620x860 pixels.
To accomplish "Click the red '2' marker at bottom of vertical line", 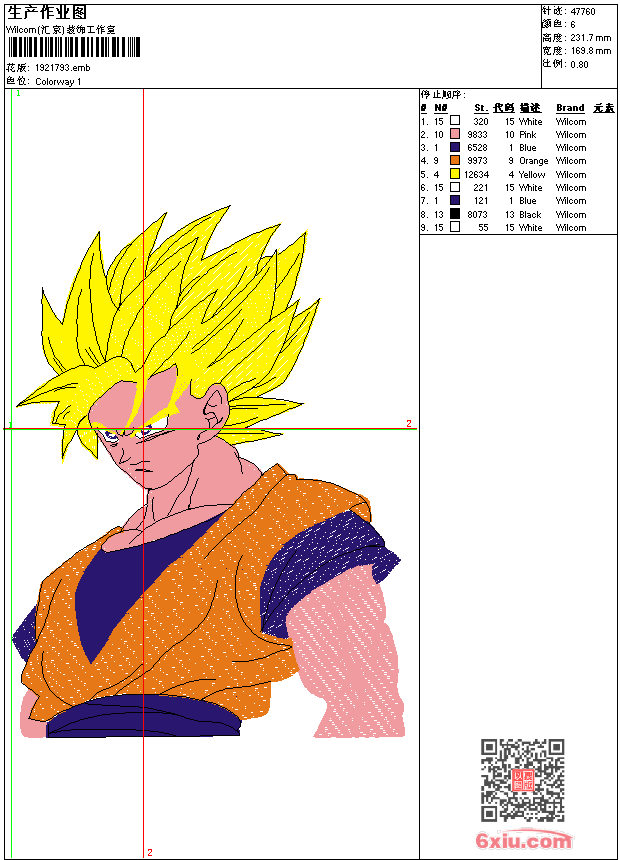I will click(x=150, y=853).
